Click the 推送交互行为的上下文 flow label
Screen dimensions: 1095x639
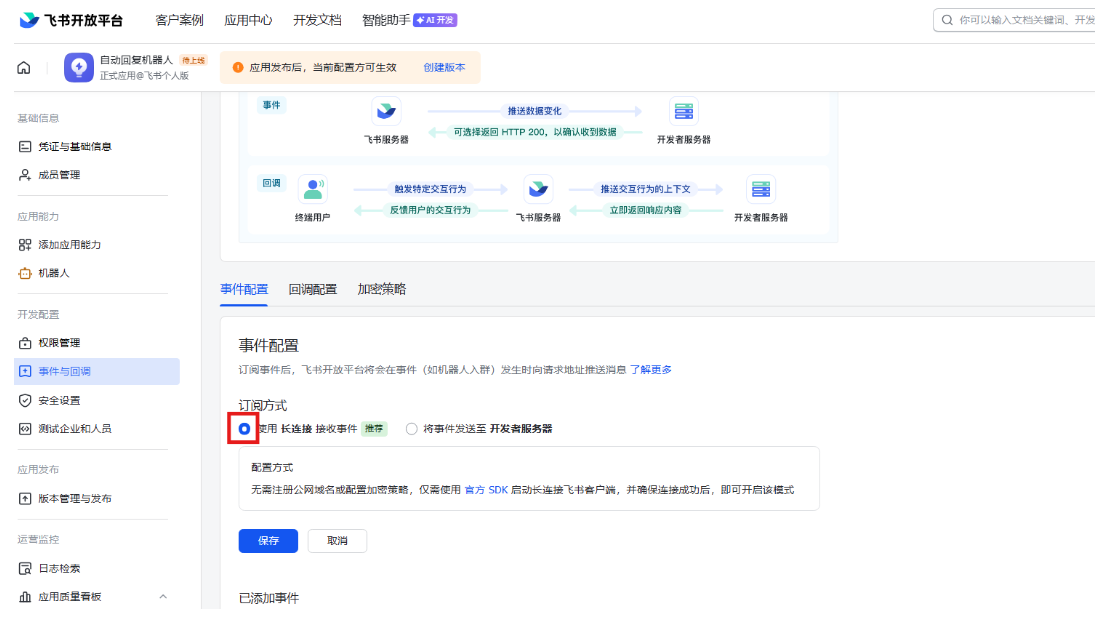(645, 189)
